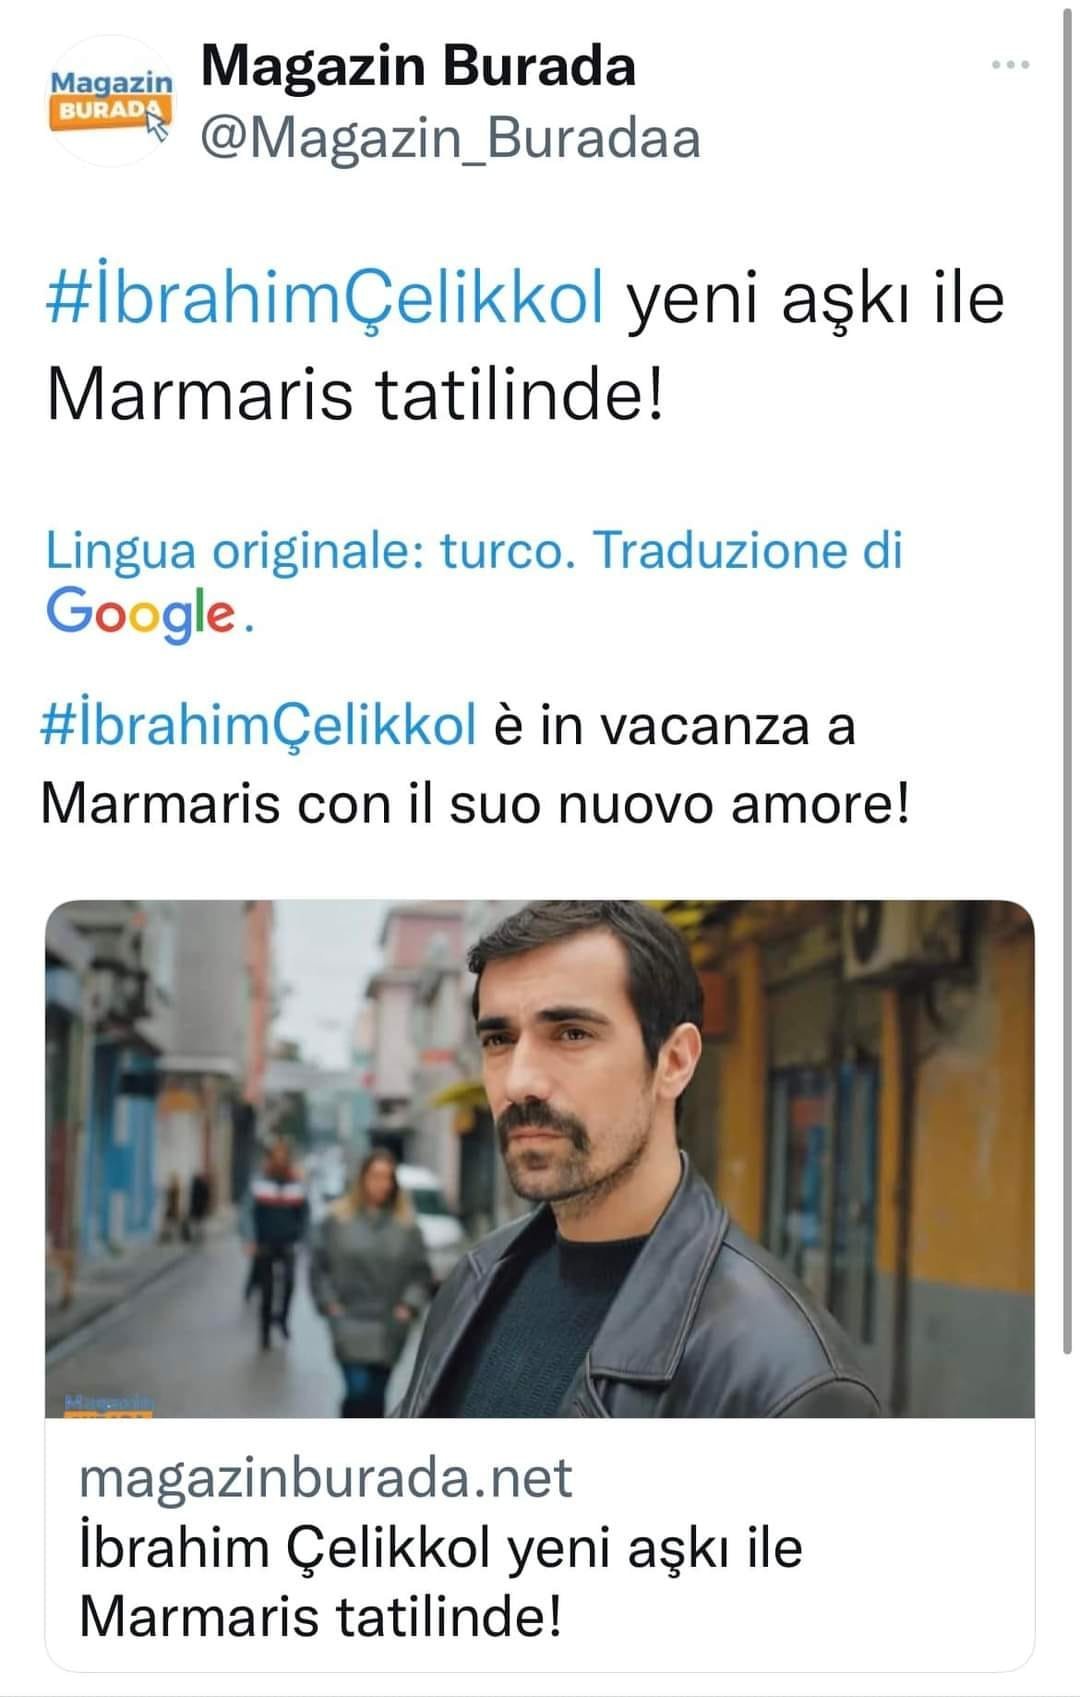Open the #İbrahimÇelikkol hashtag in the Italian translation
This screenshot has width=1080, height=1697.
point(258,725)
